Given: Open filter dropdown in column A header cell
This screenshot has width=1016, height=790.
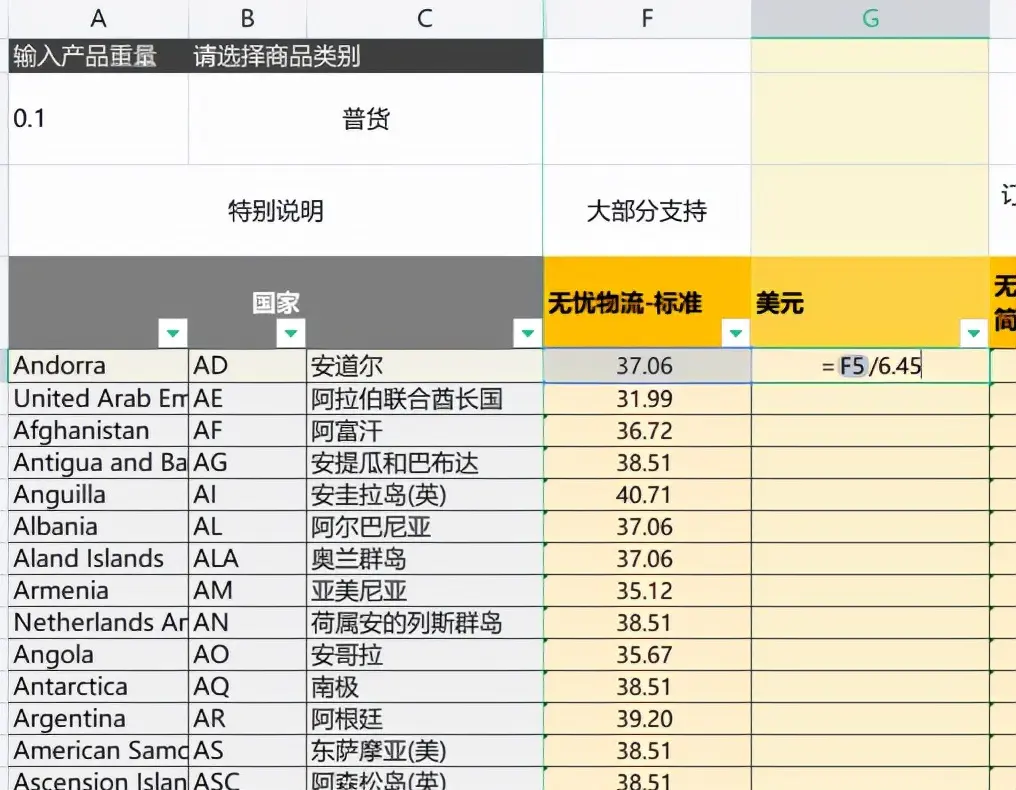Looking at the screenshot, I should pyautogui.click(x=174, y=333).
